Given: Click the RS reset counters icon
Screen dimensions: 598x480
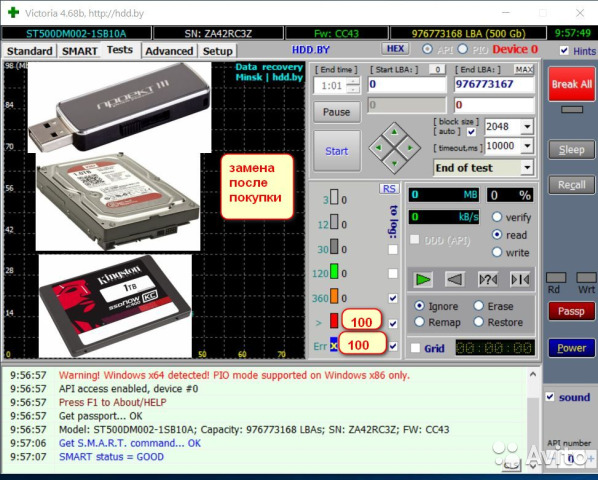Looking at the screenshot, I should click(389, 189).
